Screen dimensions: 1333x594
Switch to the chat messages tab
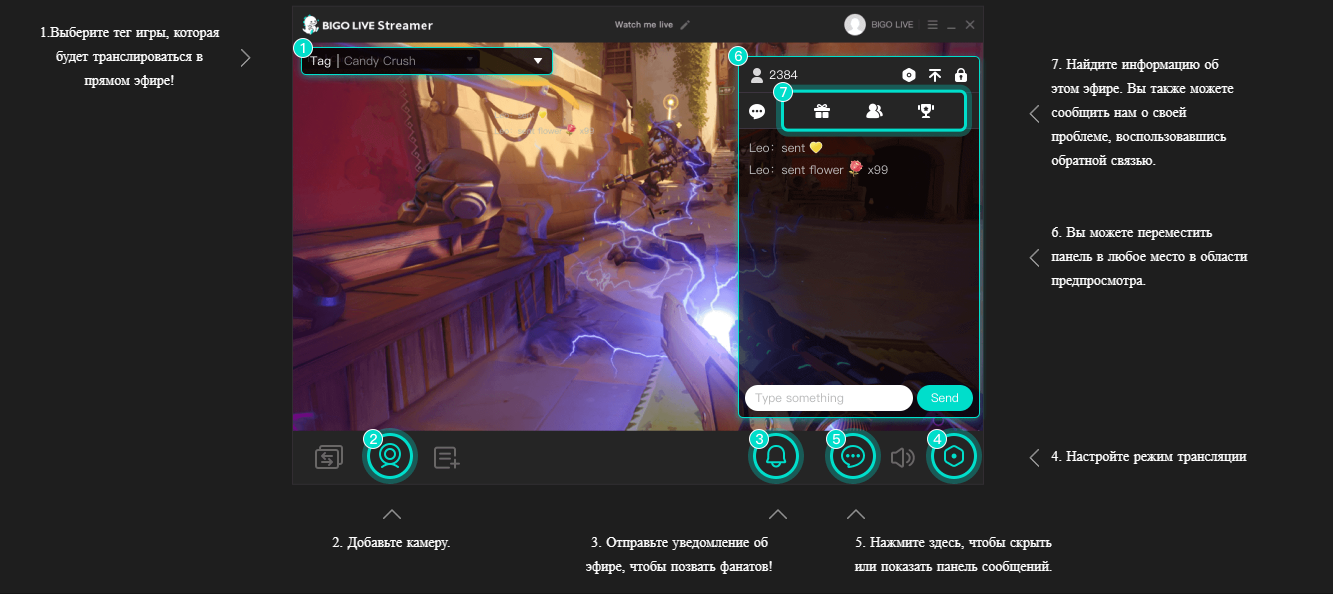(757, 112)
